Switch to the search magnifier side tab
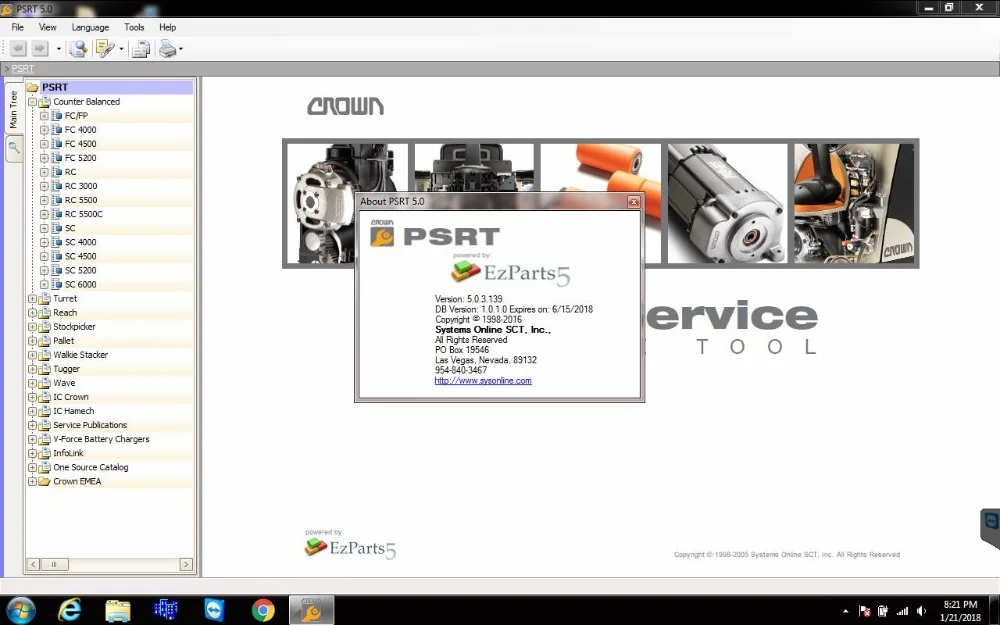 point(13,148)
